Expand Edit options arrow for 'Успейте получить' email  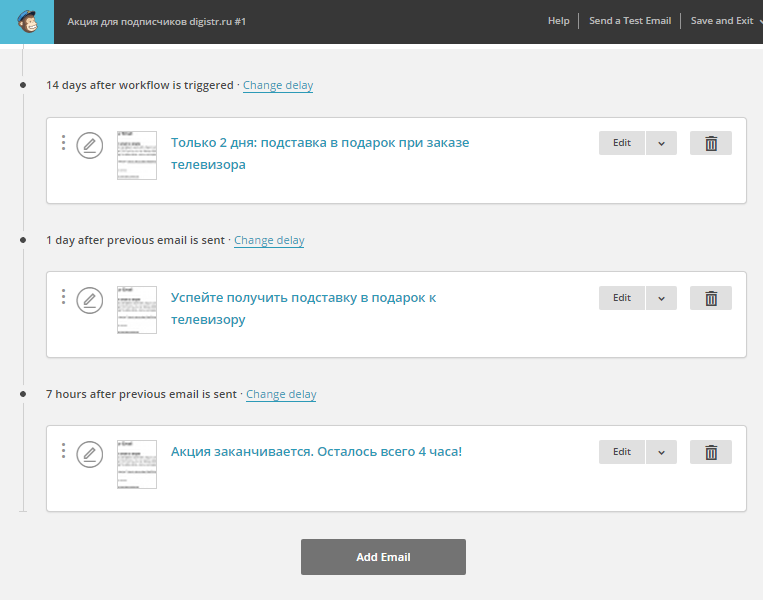tap(661, 298)
